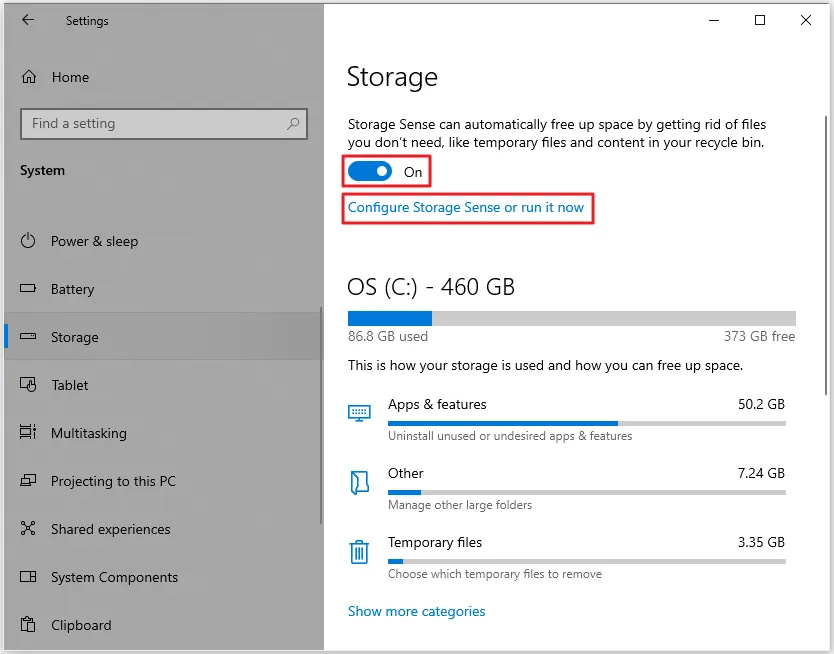Click the 86.8 GB used label
834x654 pixels.
(388, 336)
